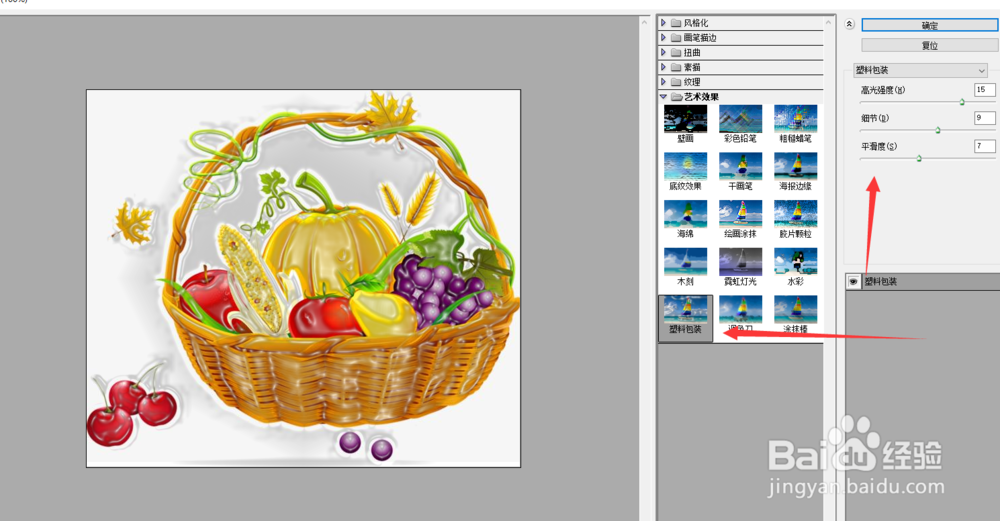Hide the 塑料包装 effect layer eye icon
The height and width of the screenshot is (521, 1000).
tap(853, 281)
